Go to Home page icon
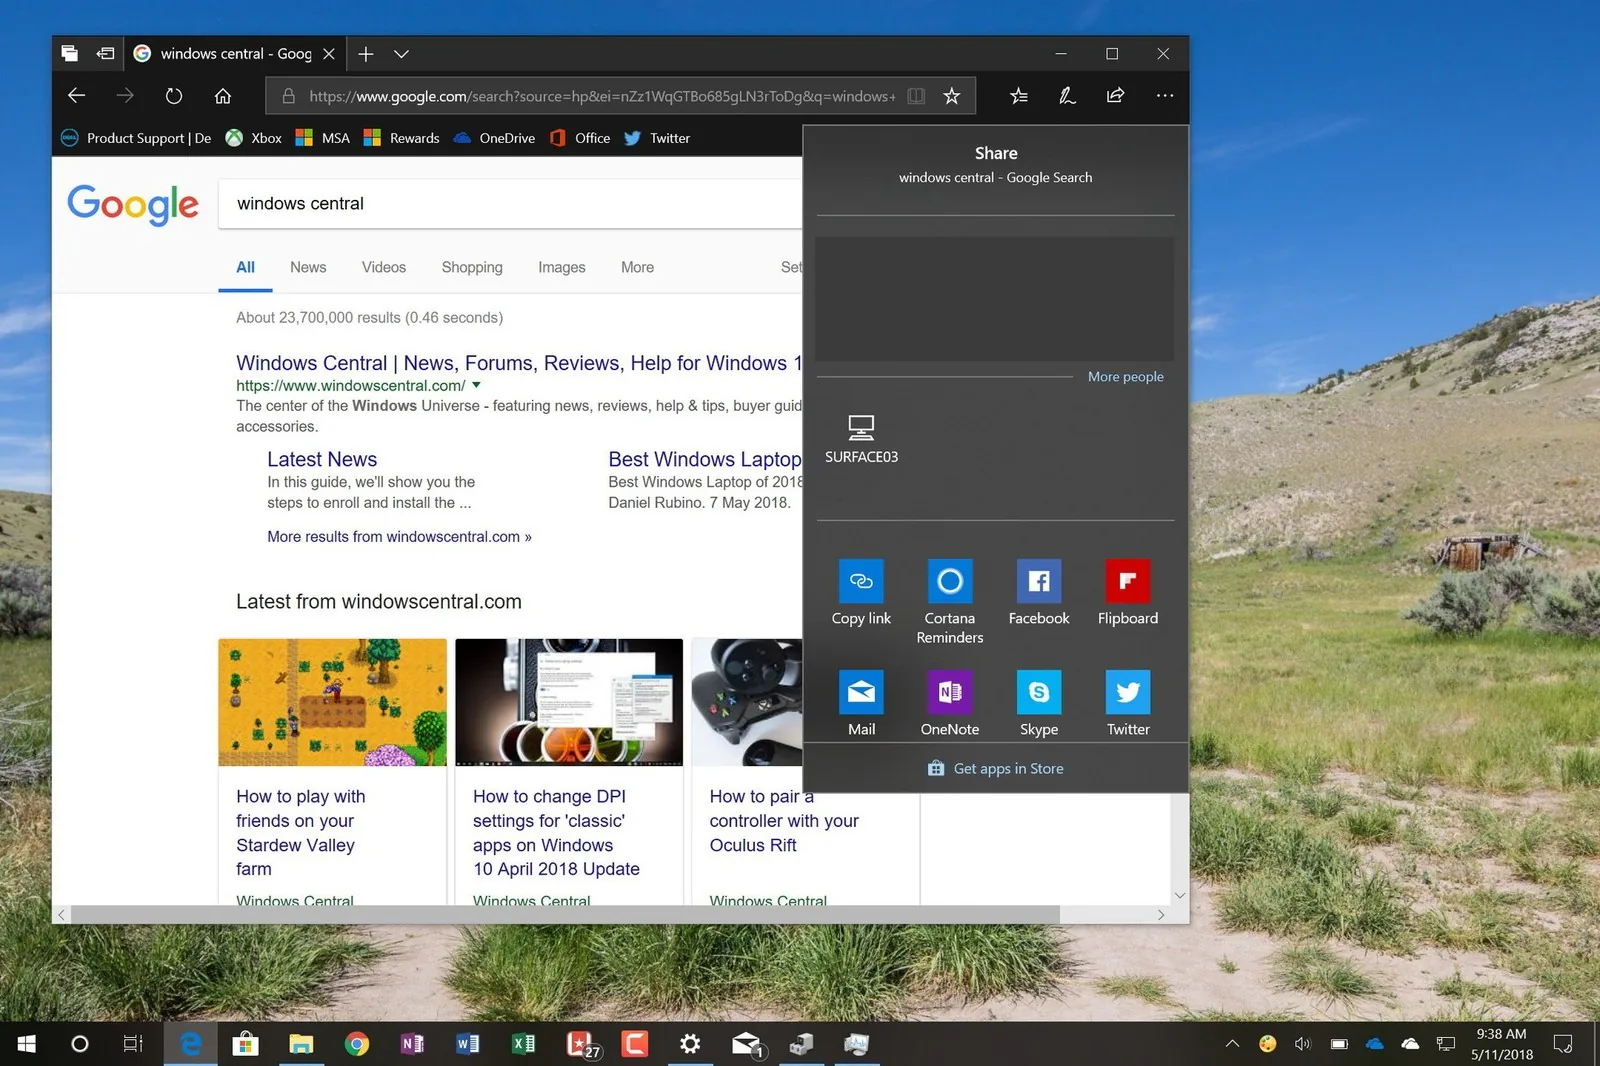The width and height of the screenshot is (1600, 1066). 223,96
